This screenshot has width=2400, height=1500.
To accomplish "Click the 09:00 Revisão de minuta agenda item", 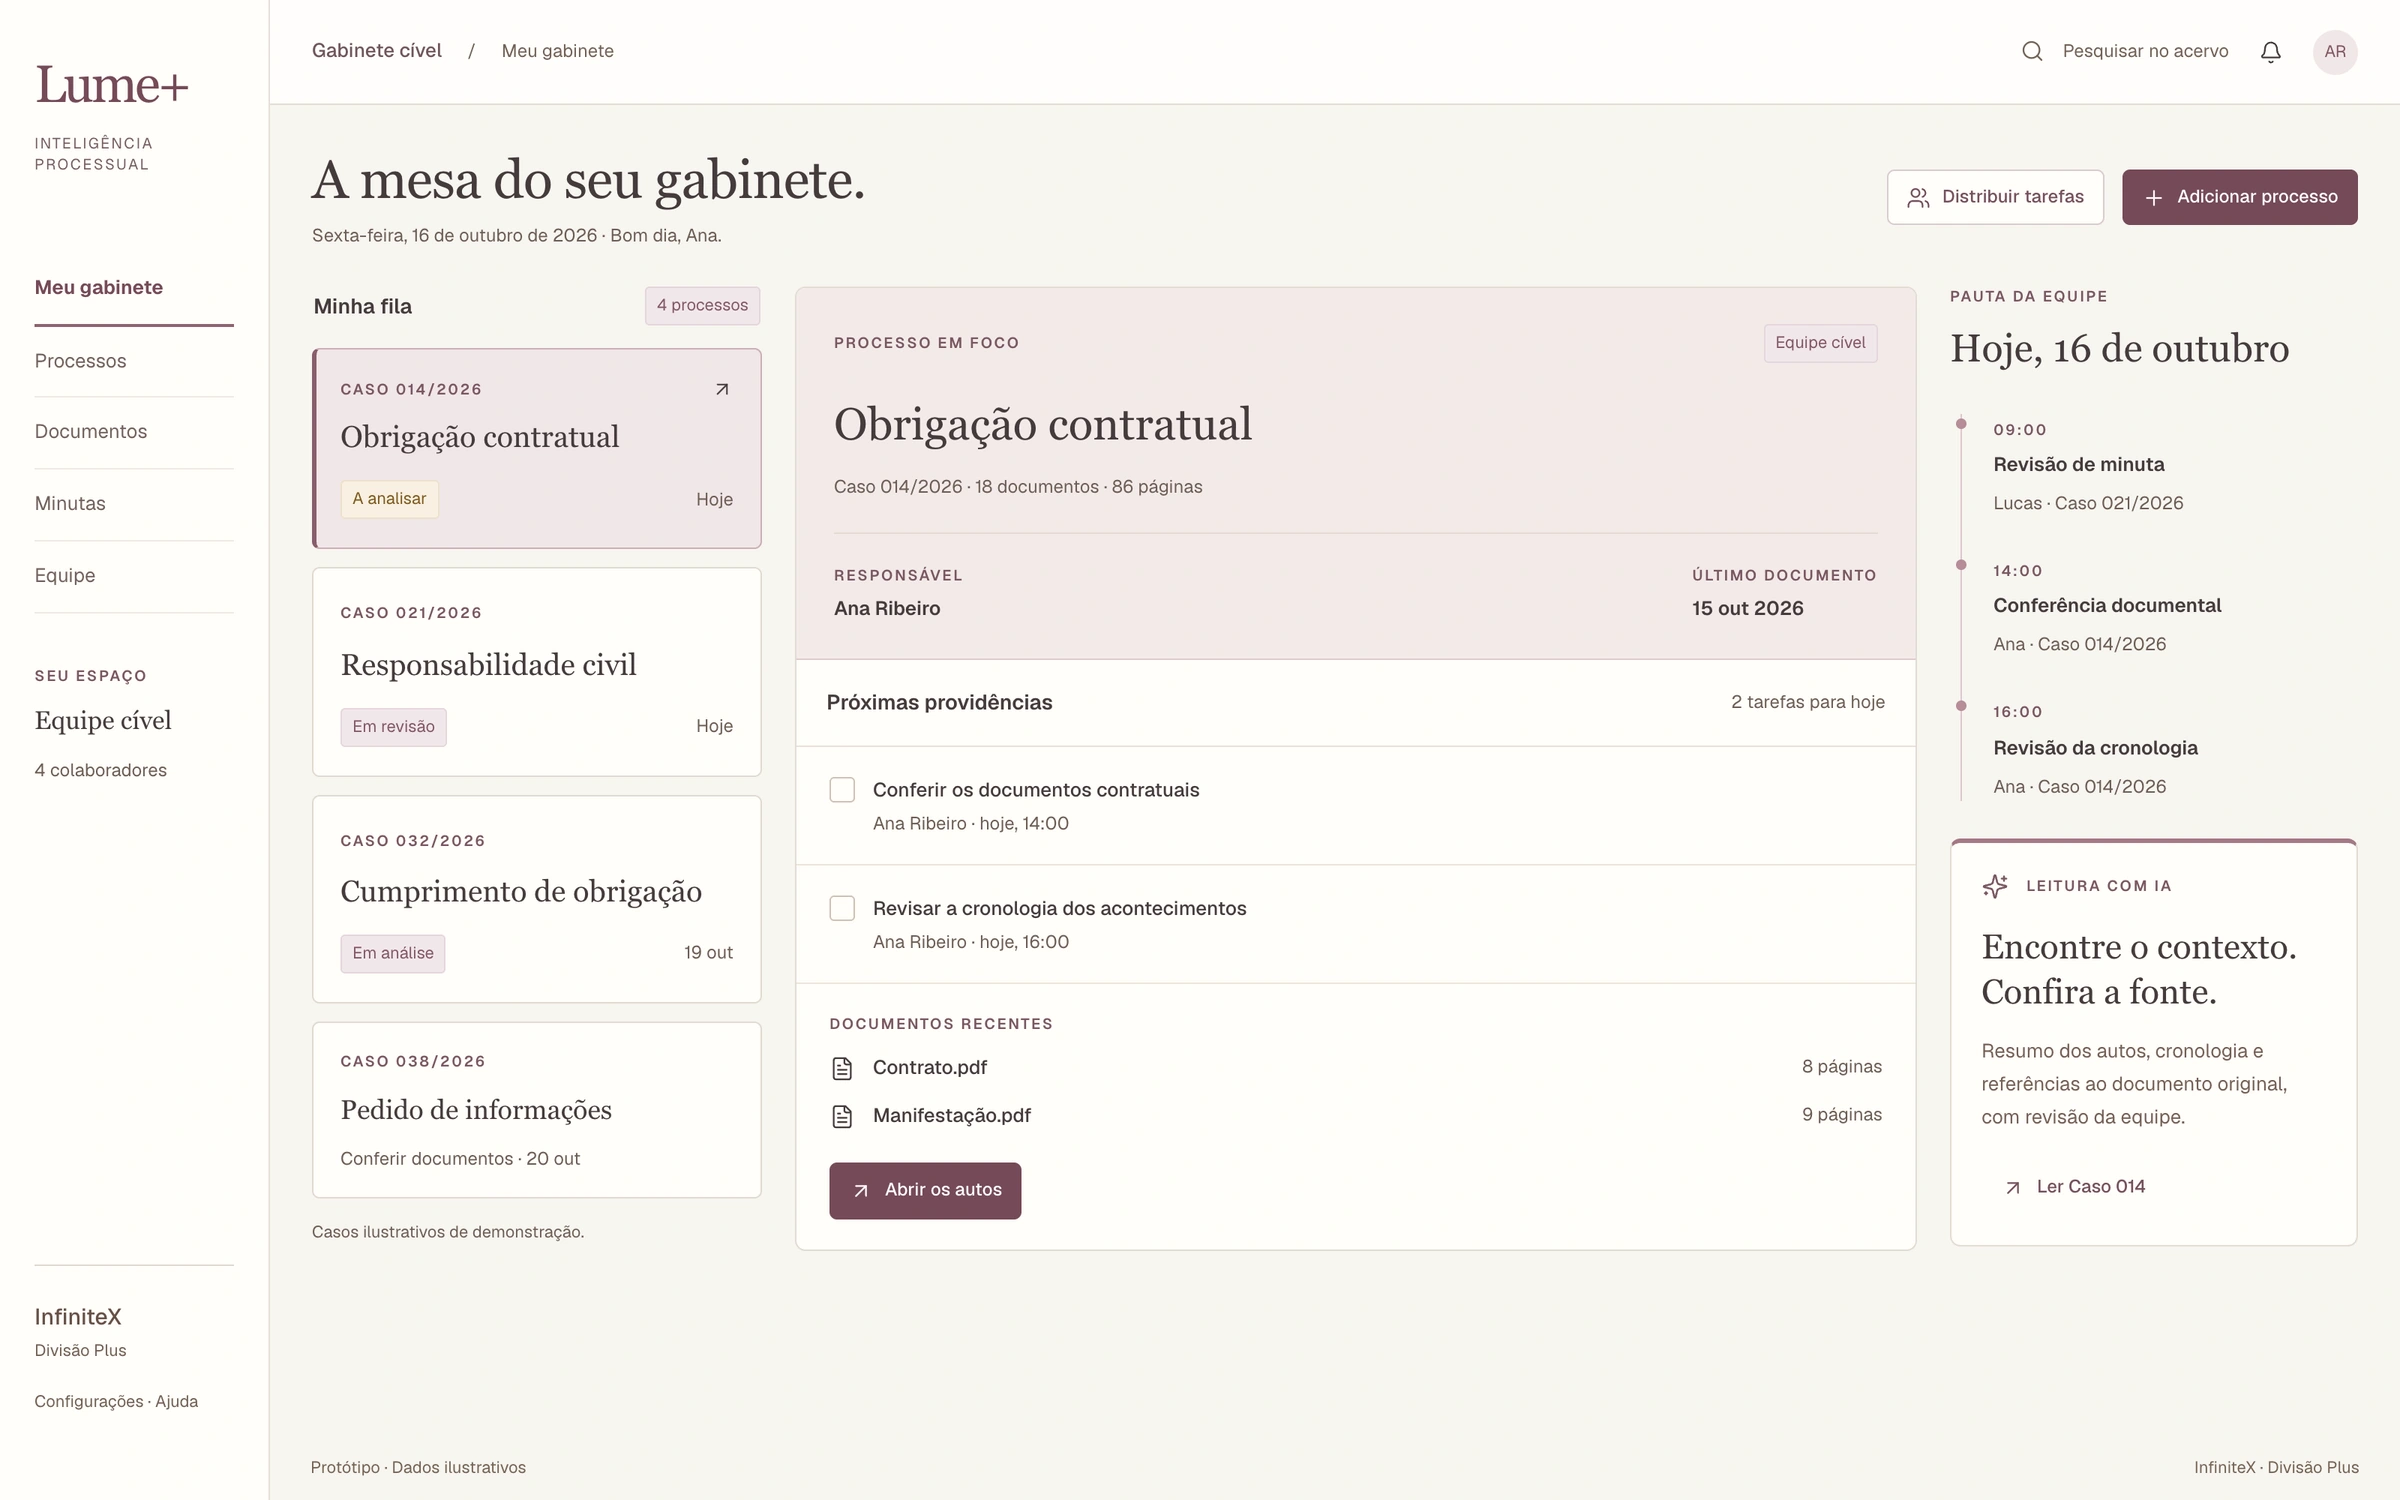I will pyautogui.click(x=2089, y=466).
